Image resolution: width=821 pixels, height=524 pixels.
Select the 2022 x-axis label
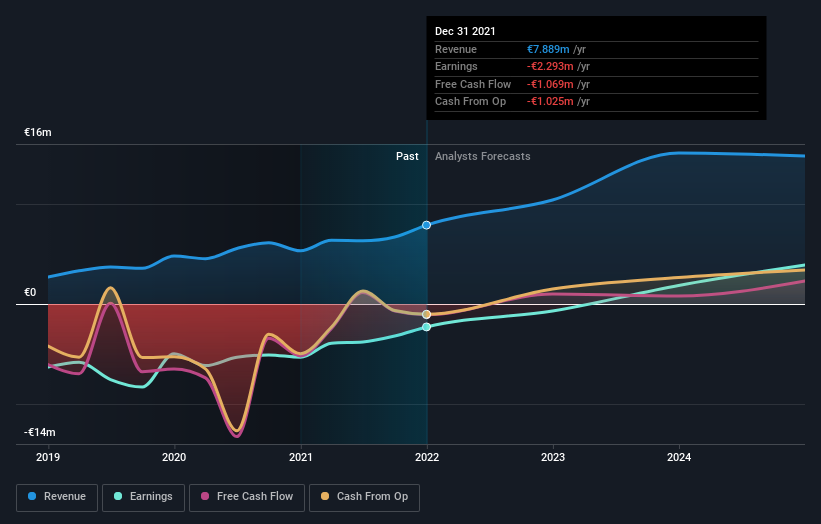coord(427,457)
